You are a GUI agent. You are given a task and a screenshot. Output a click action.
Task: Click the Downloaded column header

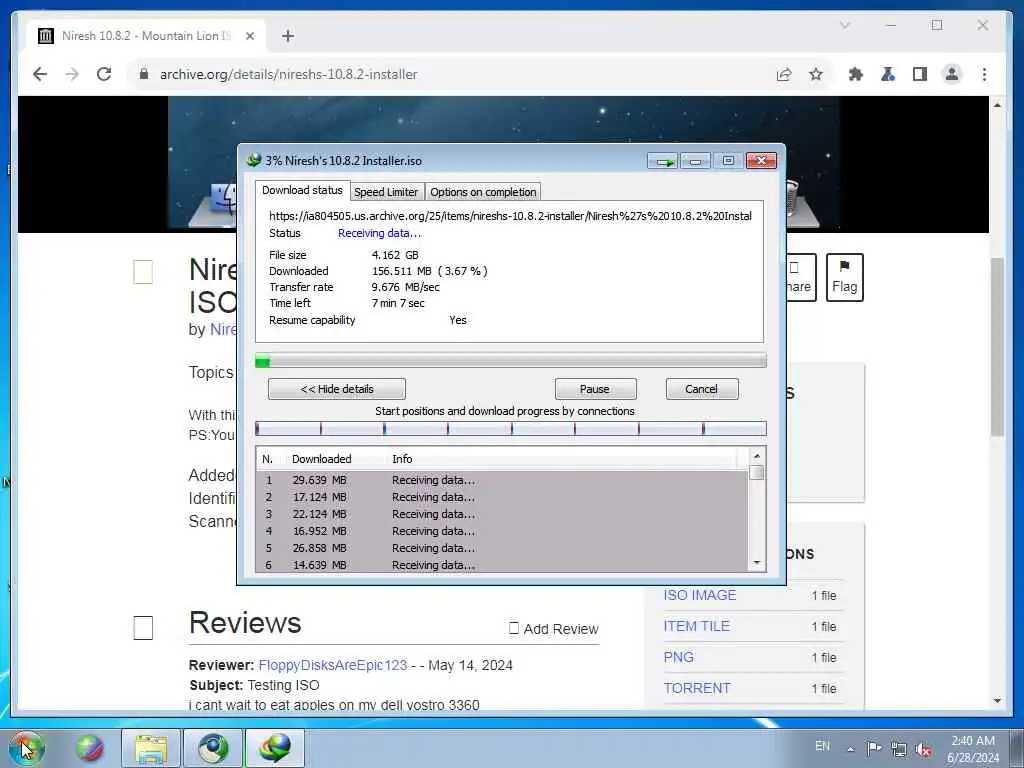click(x=321, y=459)
